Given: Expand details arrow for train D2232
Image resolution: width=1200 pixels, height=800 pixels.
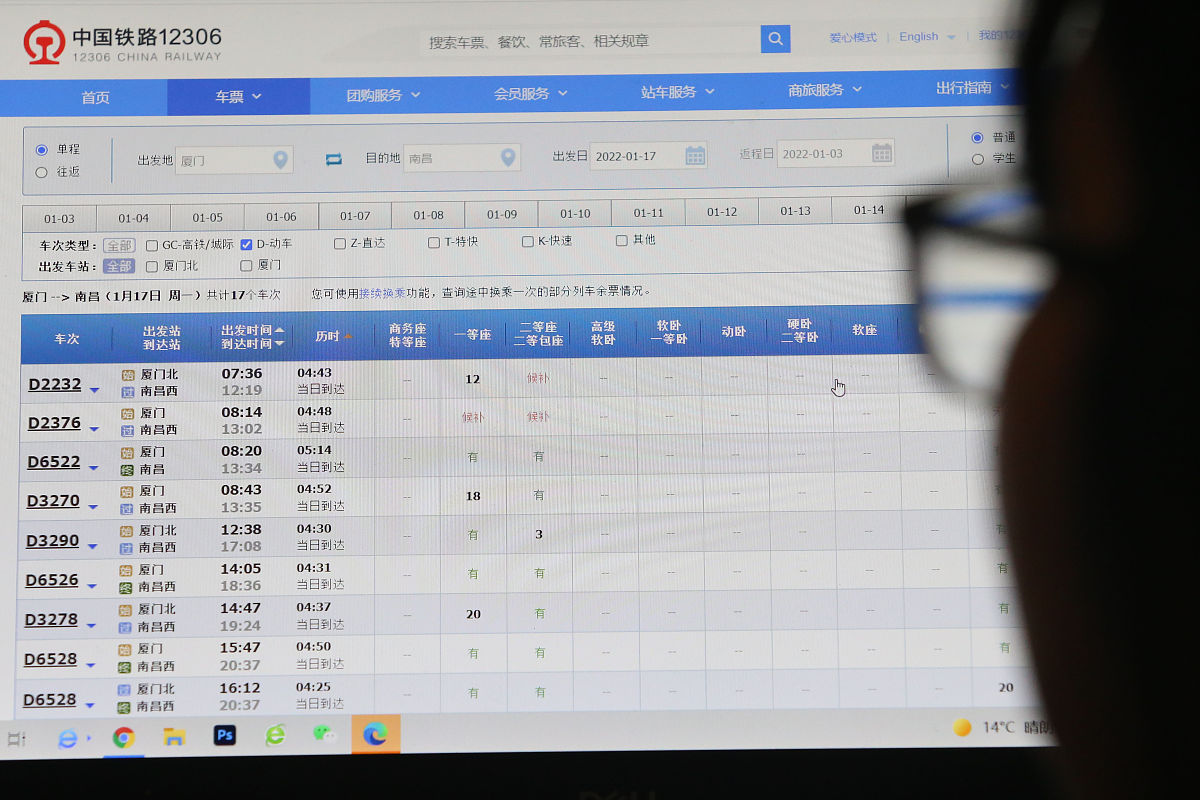Looking at the screenshot, I should pyautogui.click(x=95, y=390).
